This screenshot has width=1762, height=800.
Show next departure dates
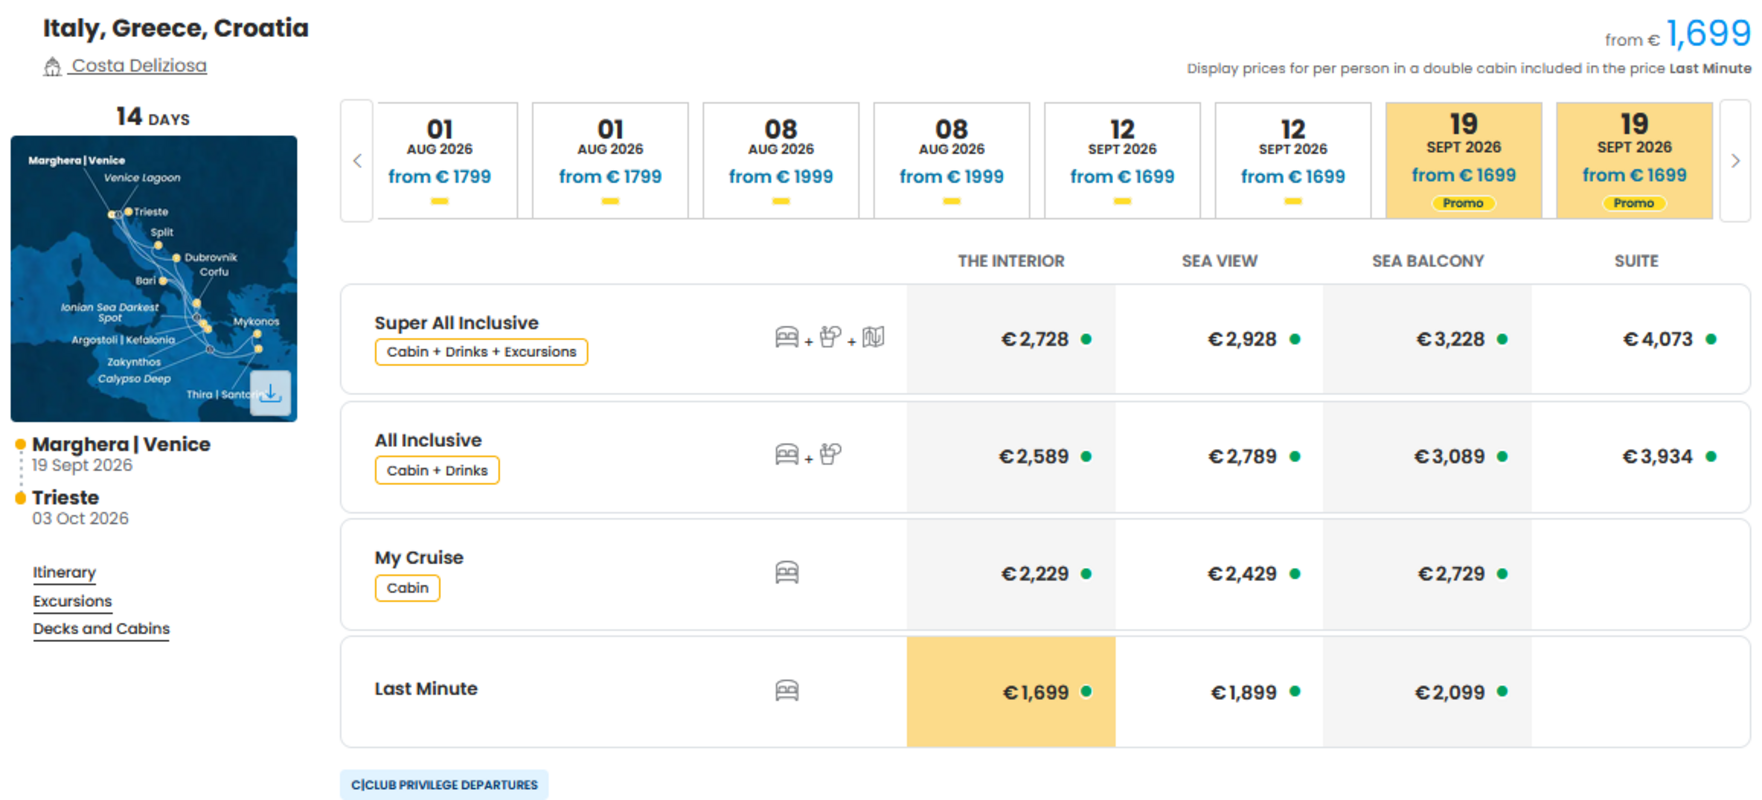(x=1735, y=160)
